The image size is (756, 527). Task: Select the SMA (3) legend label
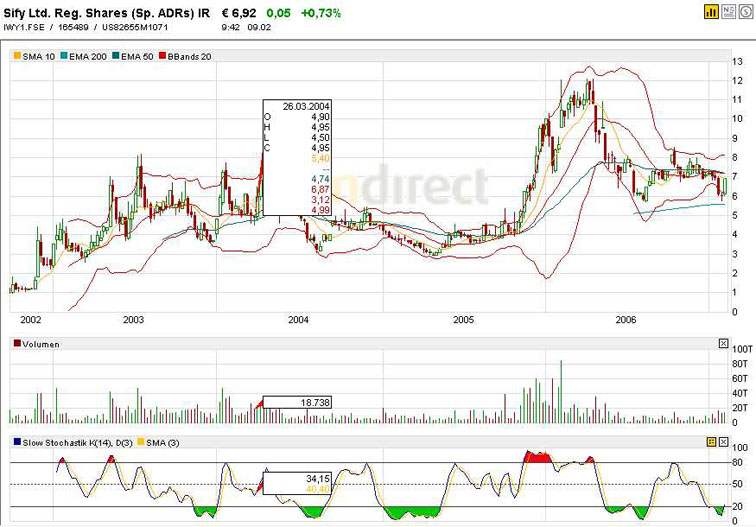click(162, 443)
